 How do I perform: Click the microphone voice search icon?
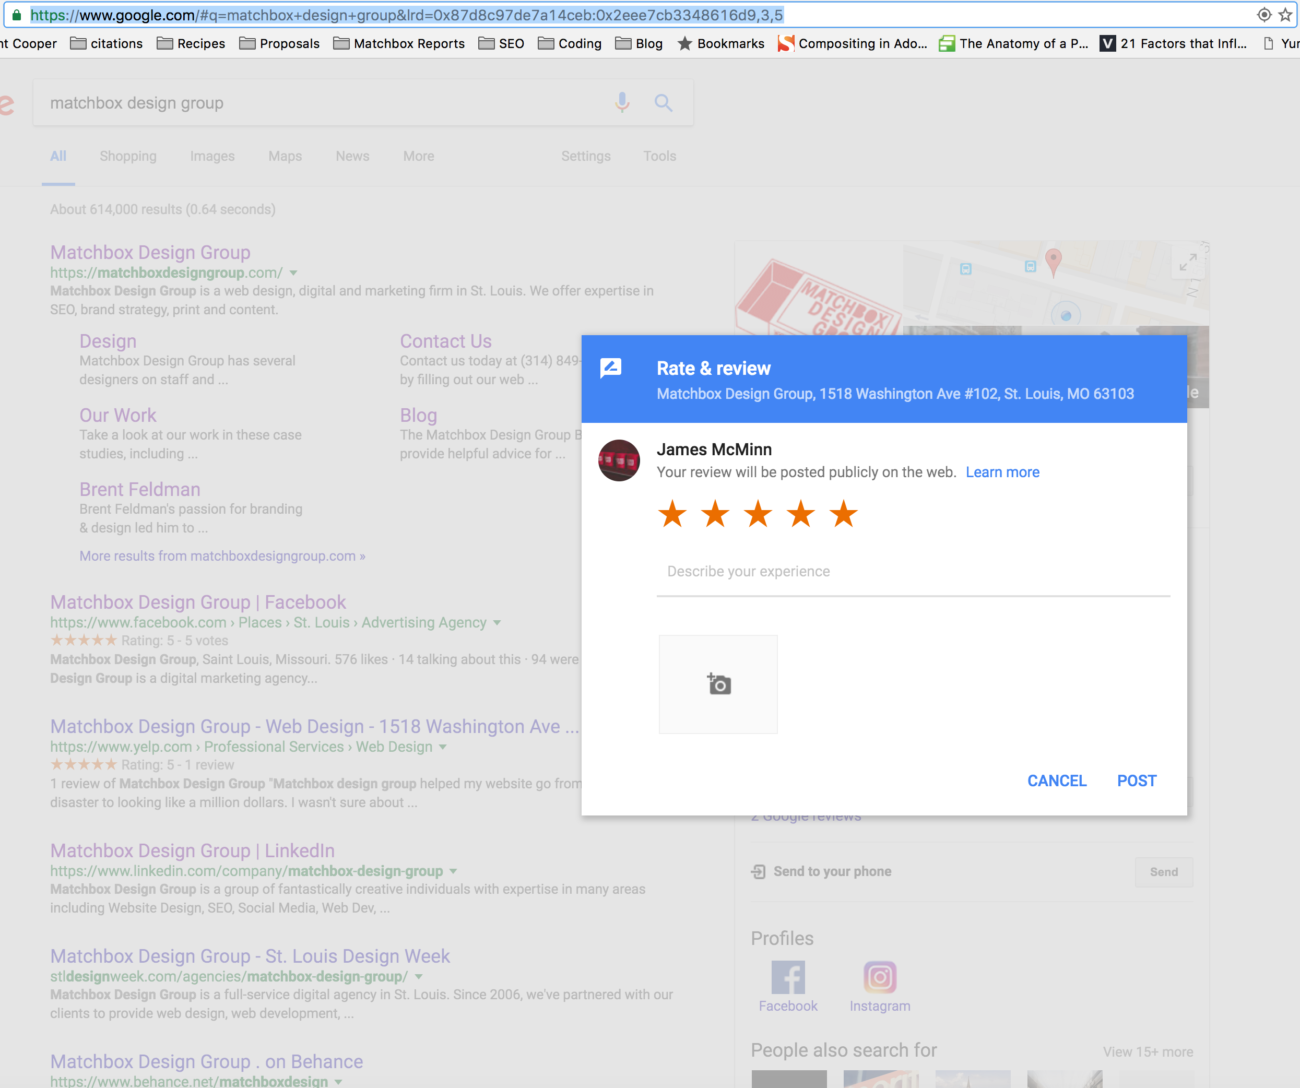pos(622,103)
